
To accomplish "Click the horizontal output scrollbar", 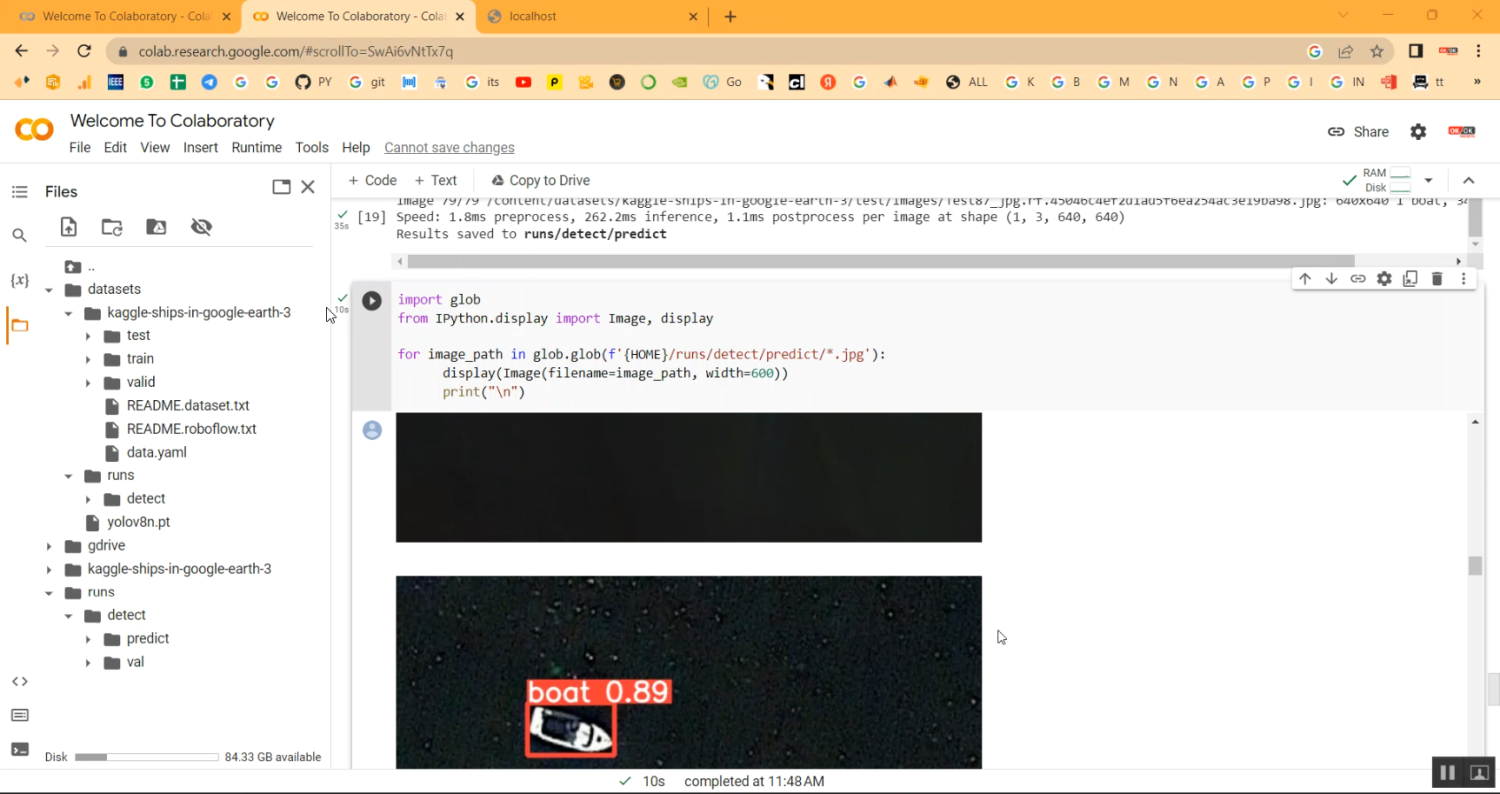I will 880,261.
